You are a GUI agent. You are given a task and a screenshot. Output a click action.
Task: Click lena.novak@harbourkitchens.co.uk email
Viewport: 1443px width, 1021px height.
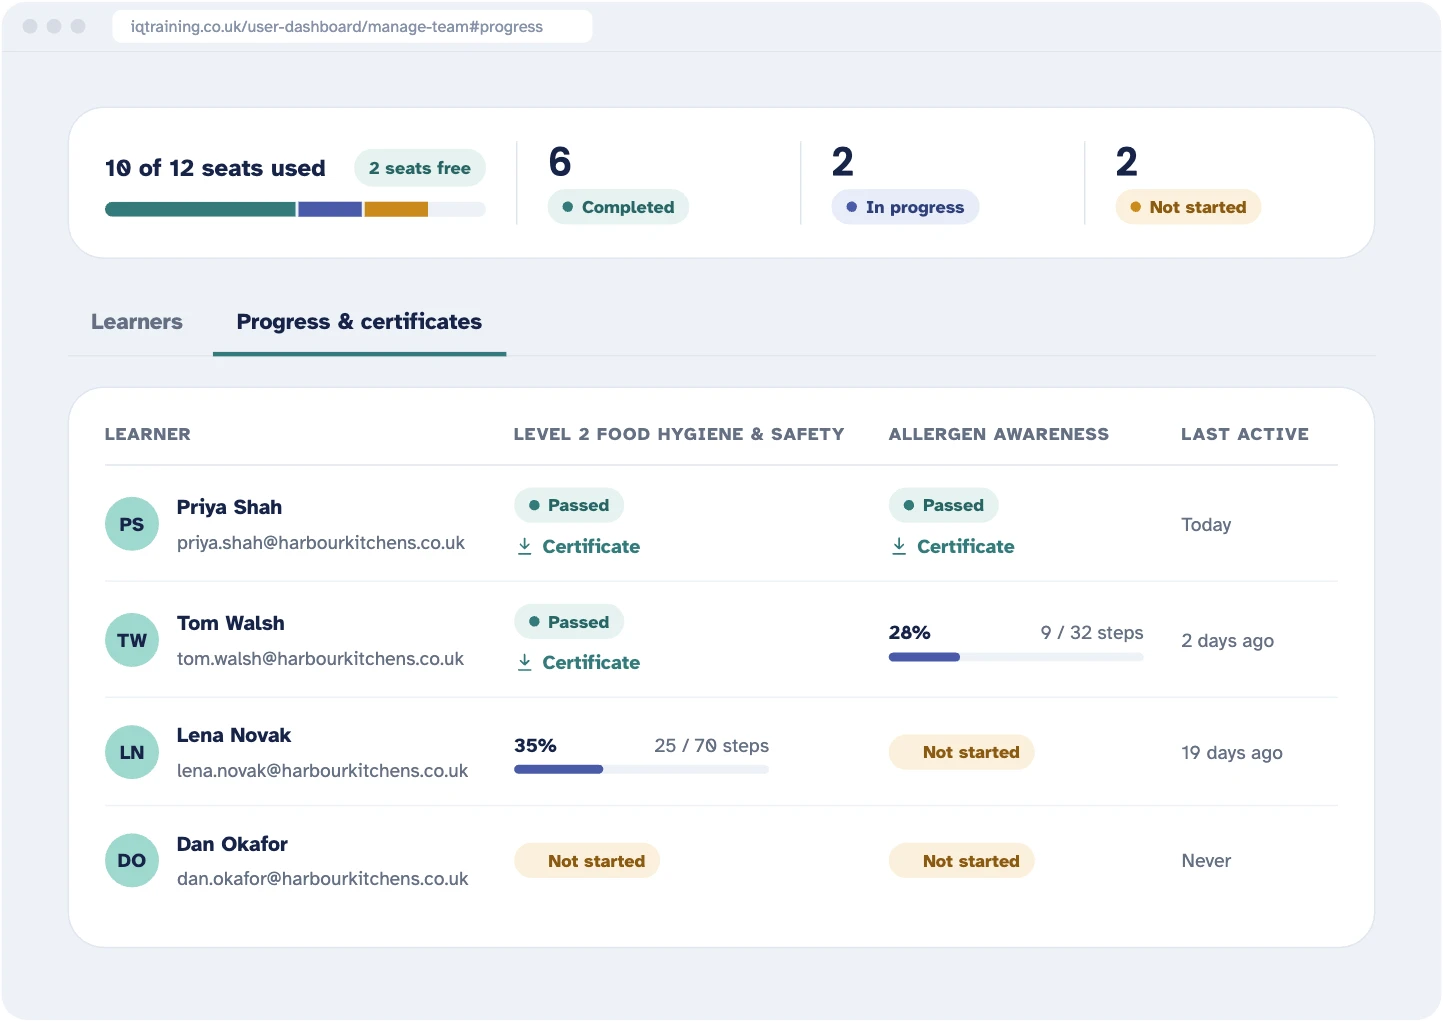click(x=322, y=771)
